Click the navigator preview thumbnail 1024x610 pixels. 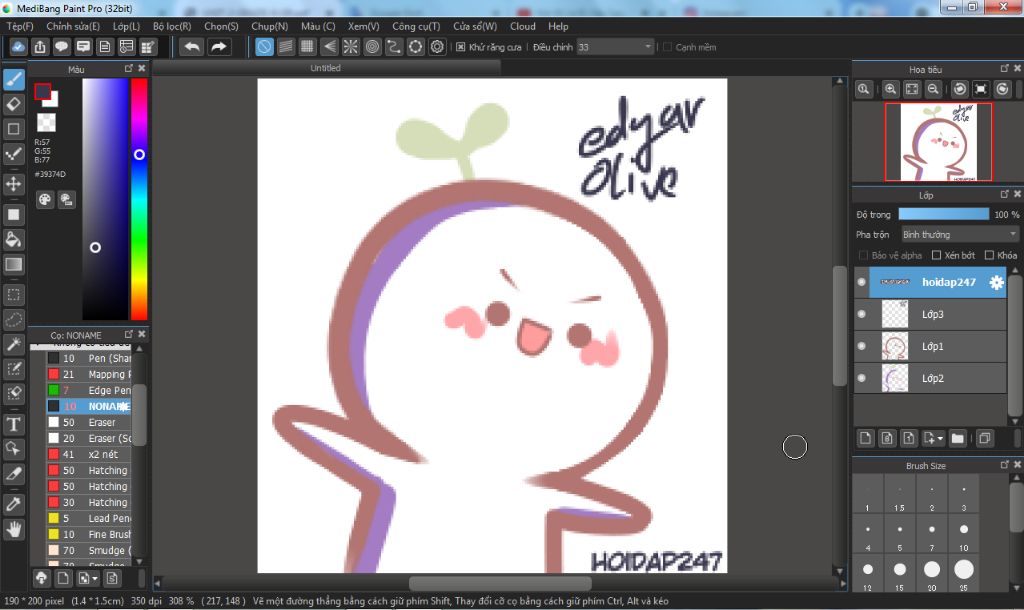pyautogui.click(x=938, y=142)
